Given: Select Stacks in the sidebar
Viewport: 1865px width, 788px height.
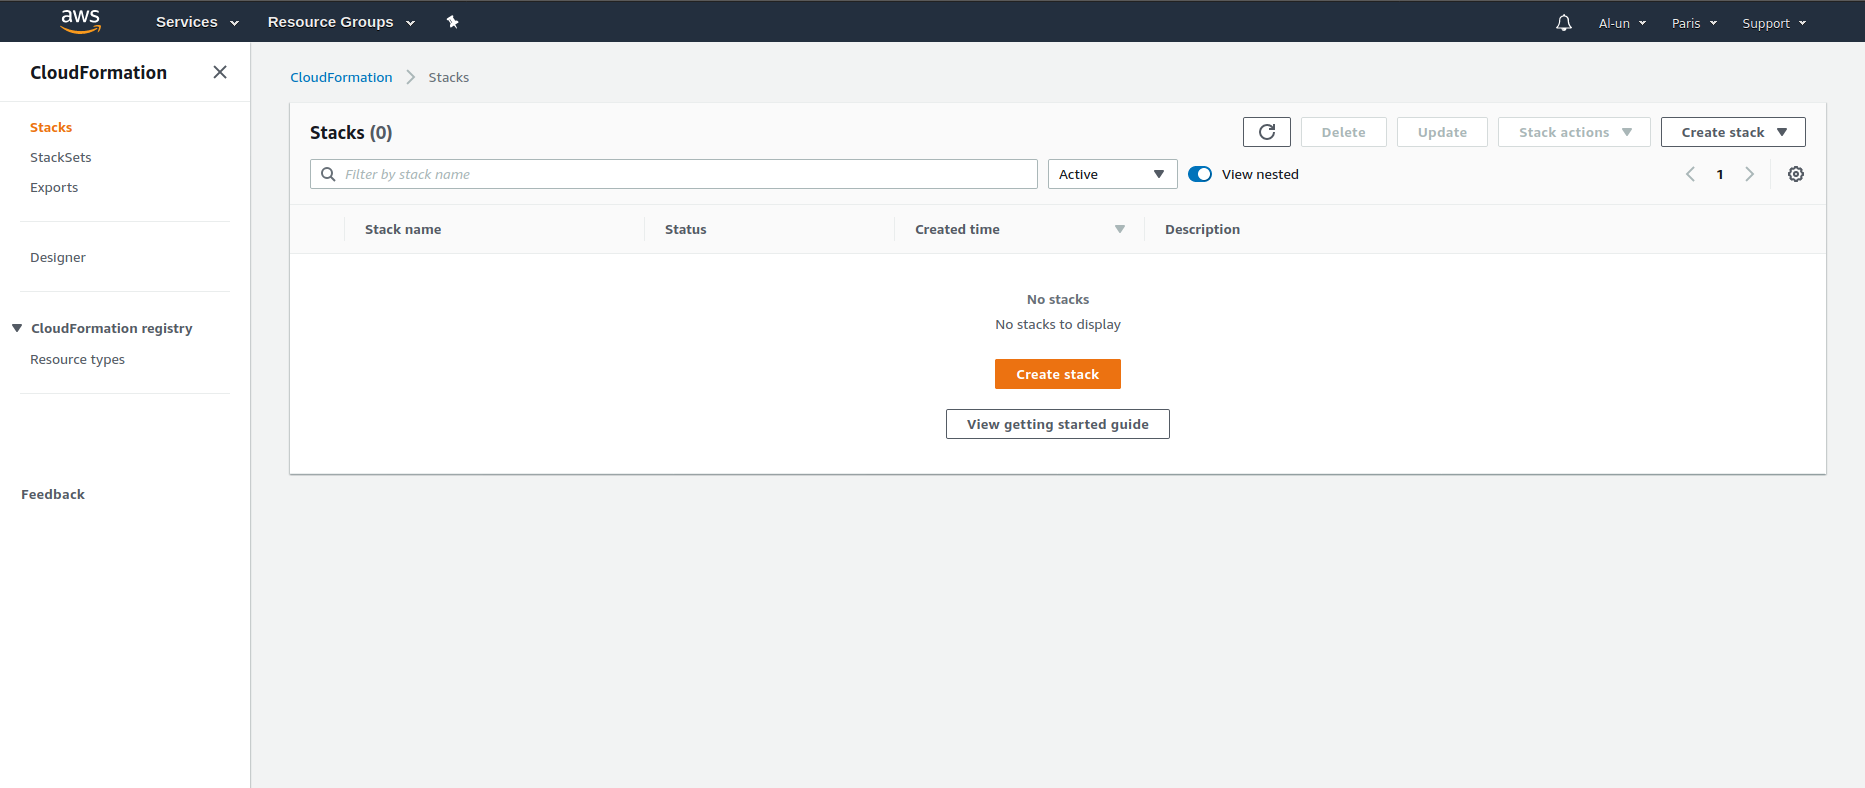Looking at the screenshot, I should [x=51, y=127].
